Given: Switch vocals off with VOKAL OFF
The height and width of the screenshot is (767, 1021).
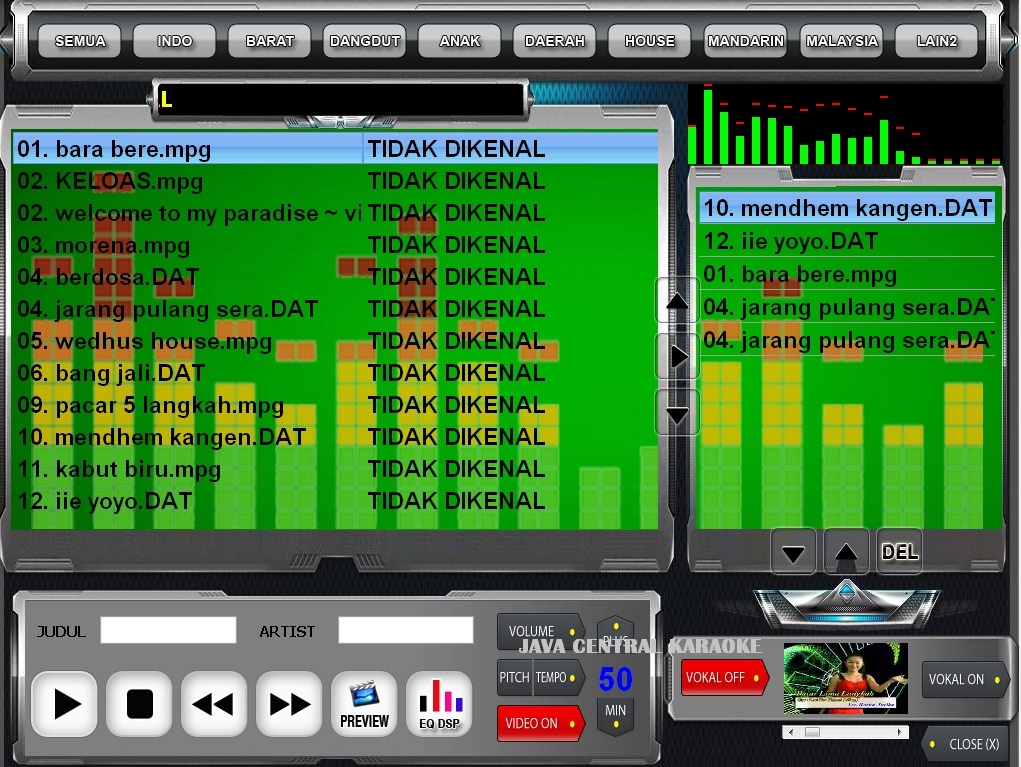Looking at the screenshot, I should tap(724, 677).
